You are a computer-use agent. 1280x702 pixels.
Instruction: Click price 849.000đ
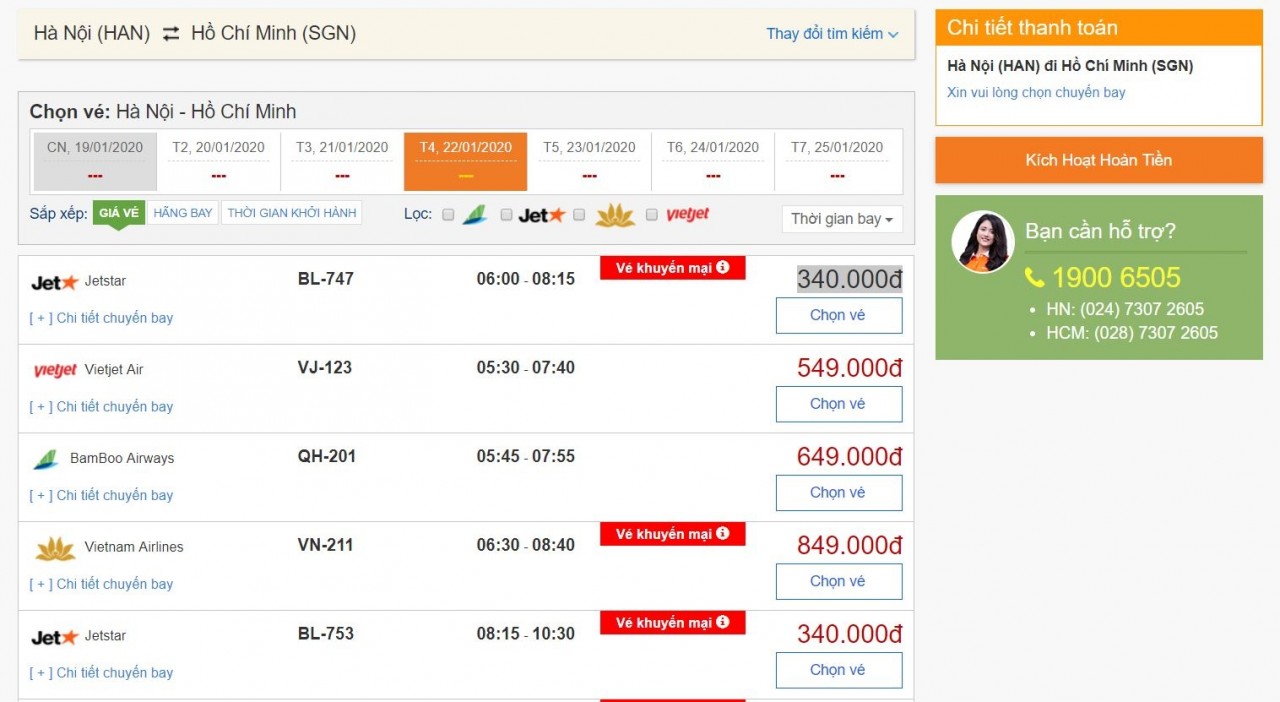850,546
